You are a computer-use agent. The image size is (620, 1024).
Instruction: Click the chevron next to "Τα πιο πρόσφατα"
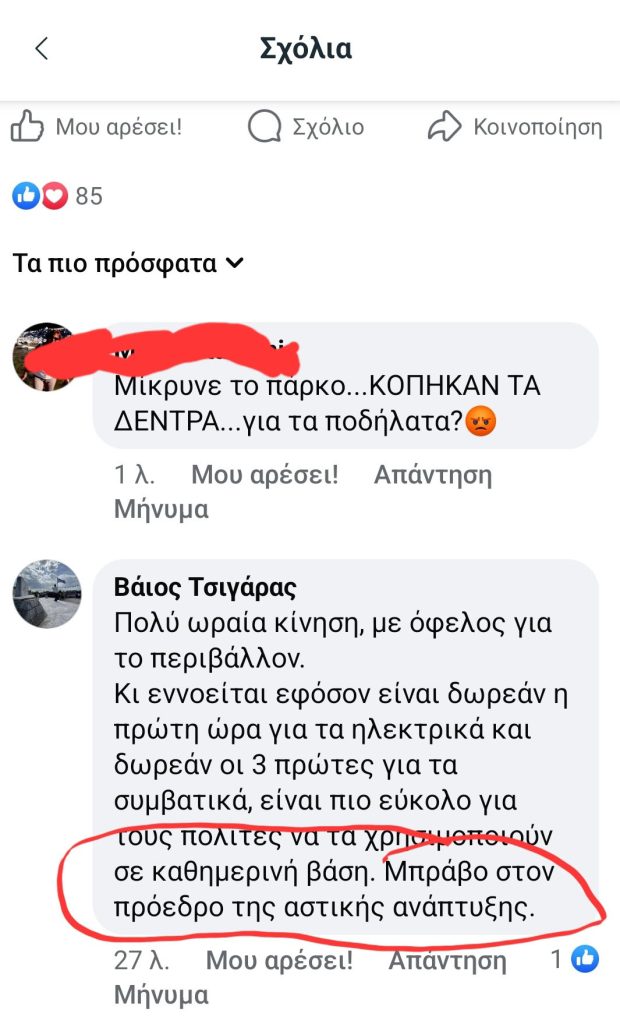point(235,265)
